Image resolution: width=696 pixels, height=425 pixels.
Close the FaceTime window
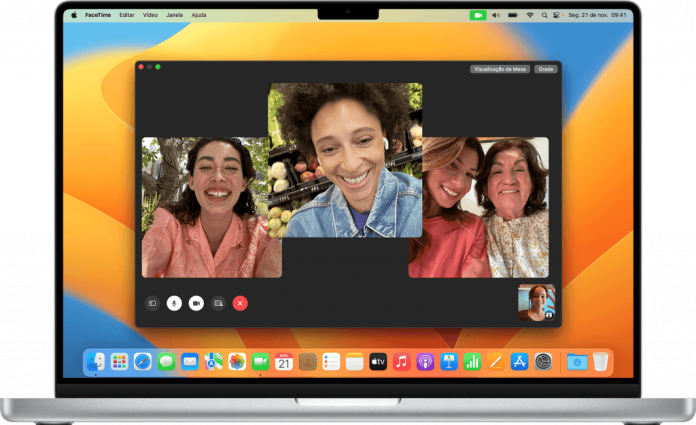pos(141,67)
